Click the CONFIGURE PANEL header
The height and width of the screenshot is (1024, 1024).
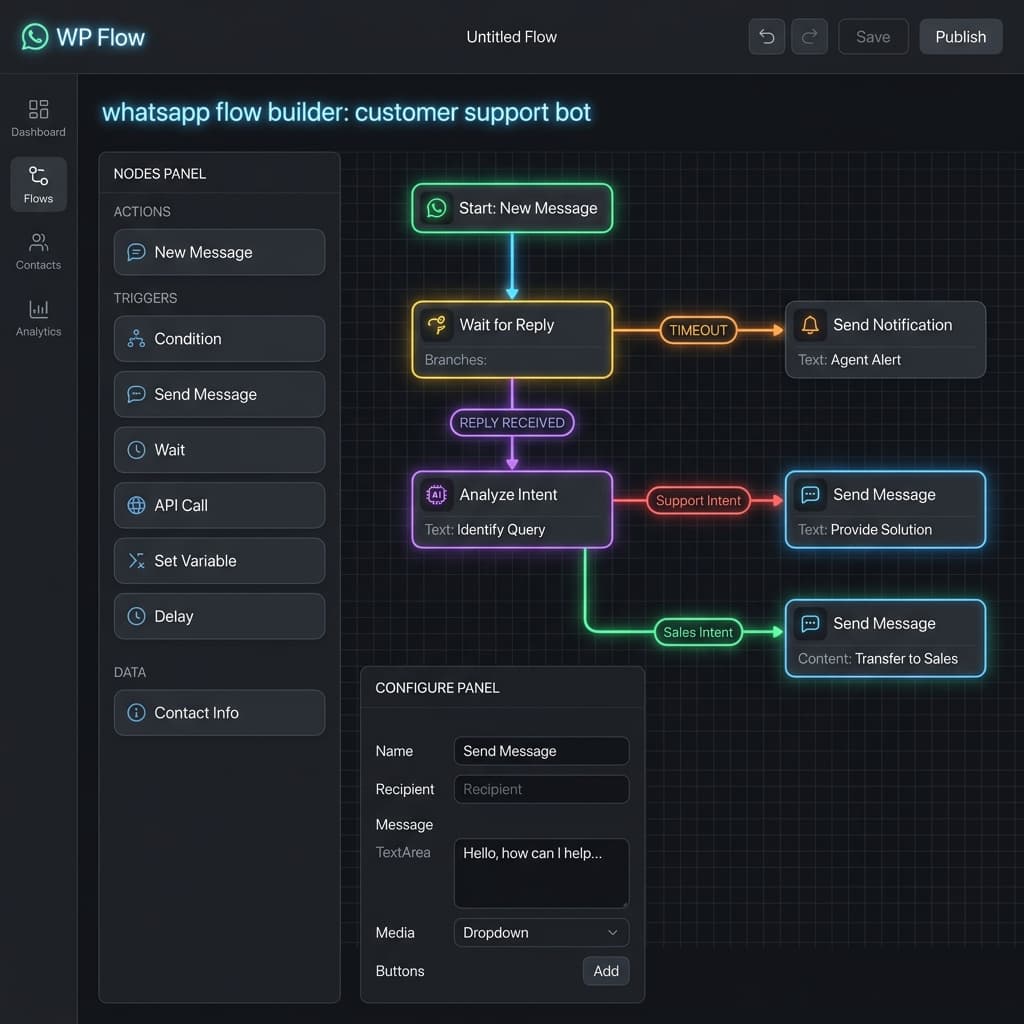point(438,688)
